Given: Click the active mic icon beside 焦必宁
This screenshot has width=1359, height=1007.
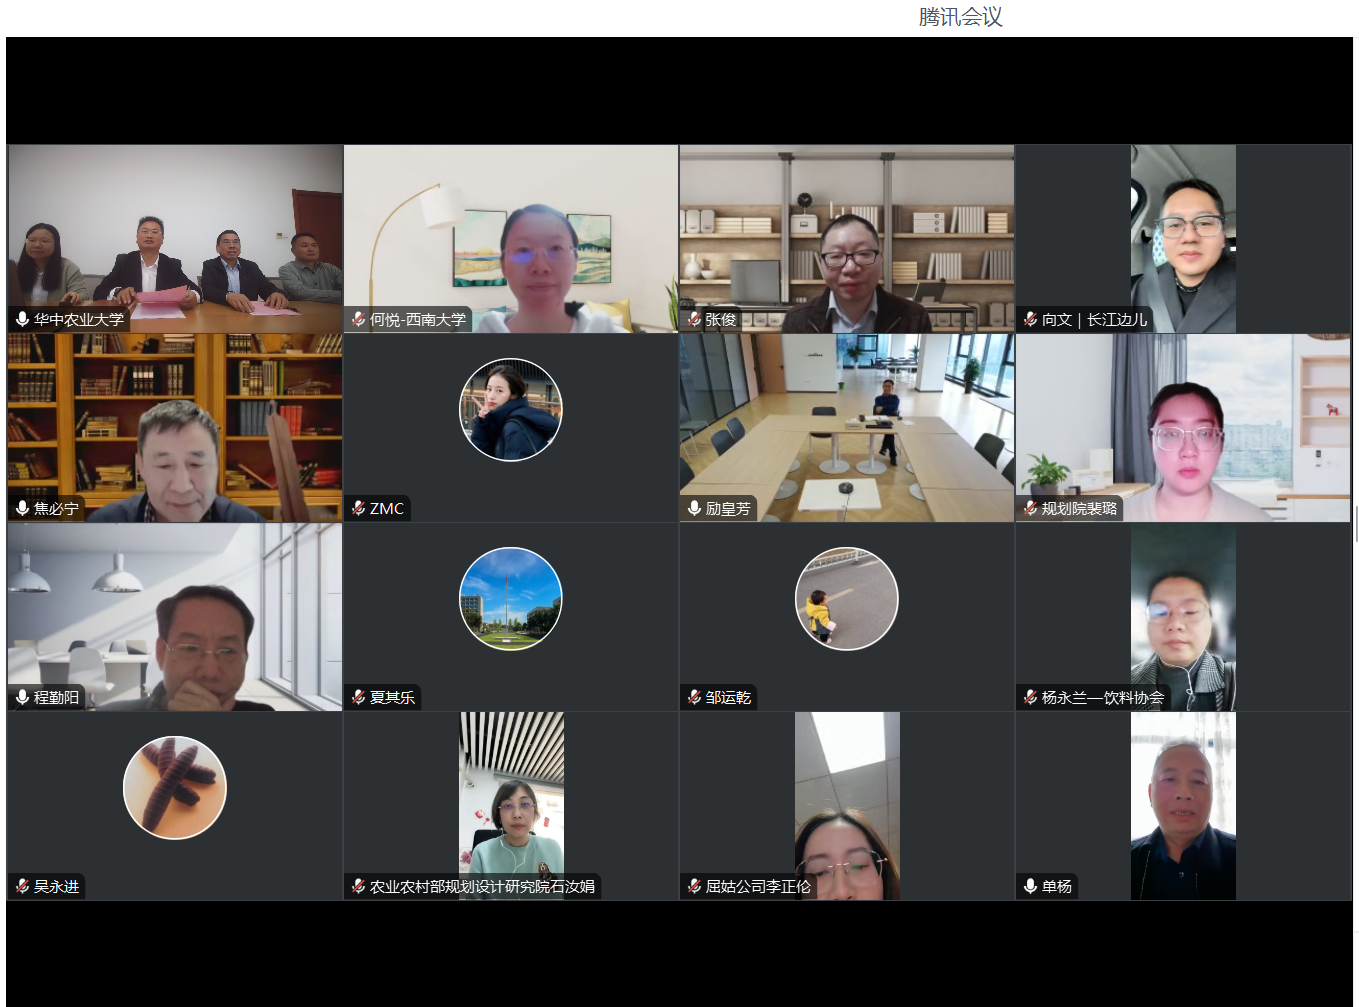Looking at the screenshot, I should coord(22,509).
